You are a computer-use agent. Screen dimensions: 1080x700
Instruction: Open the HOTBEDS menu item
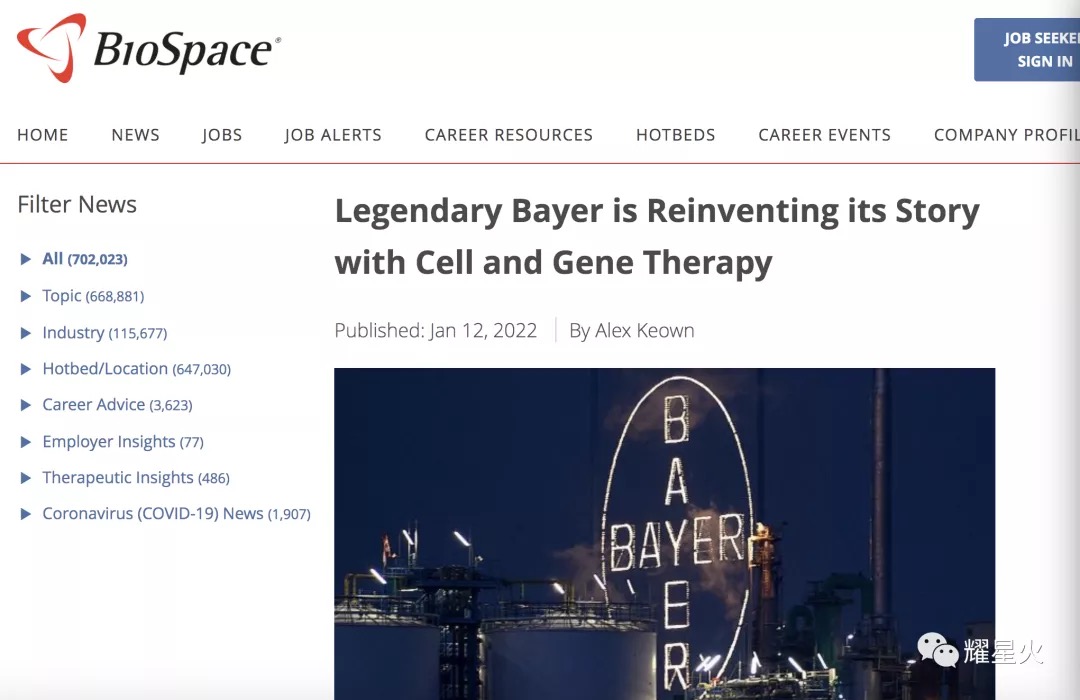(x=676, y=135)
